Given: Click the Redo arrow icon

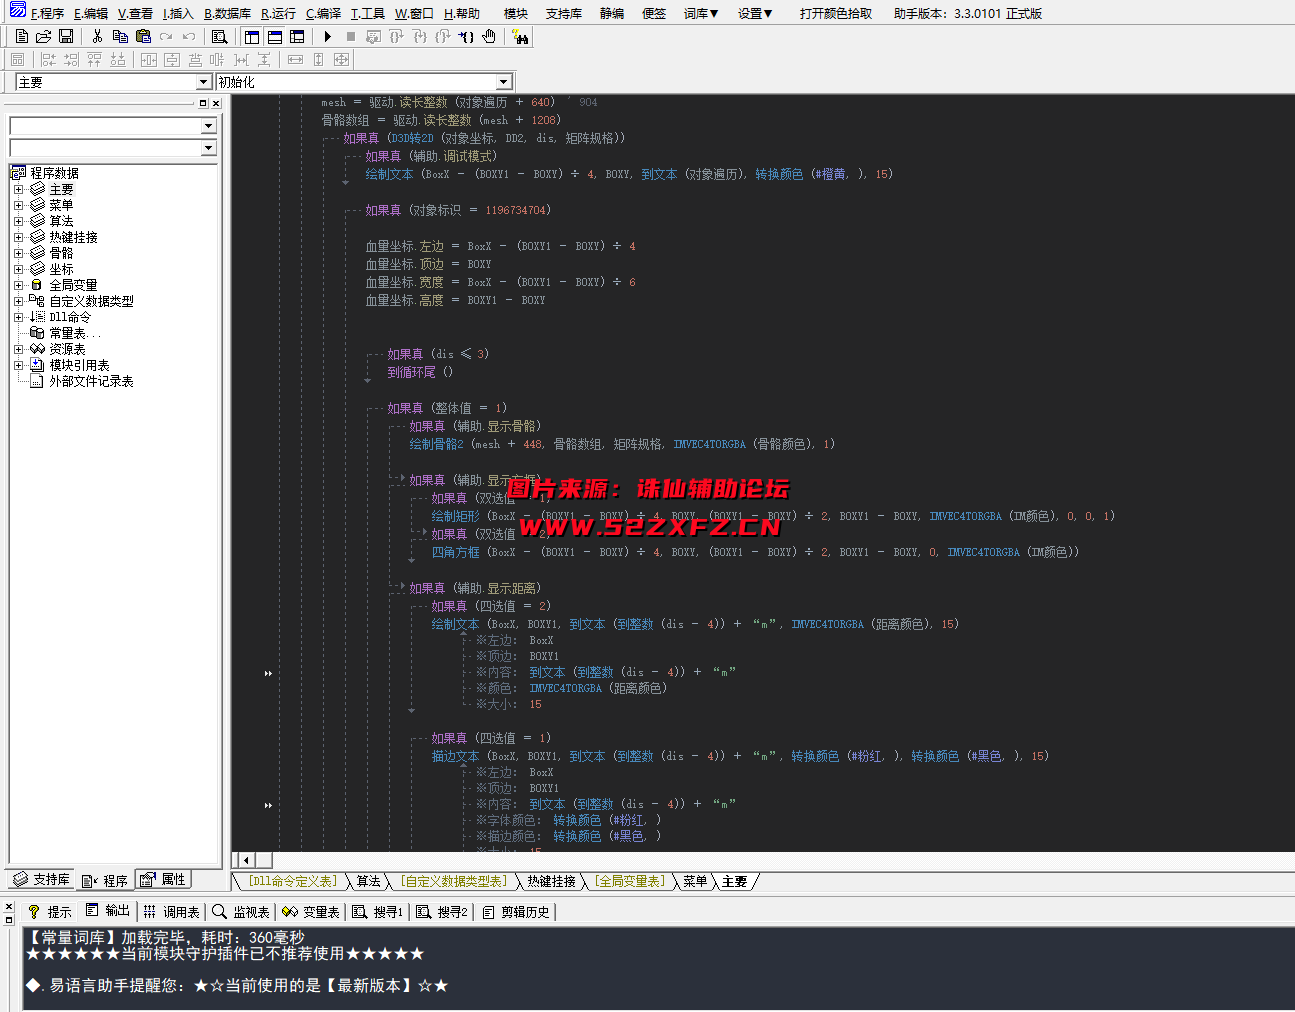Looking at the screenshot, I should coord(166,37).
